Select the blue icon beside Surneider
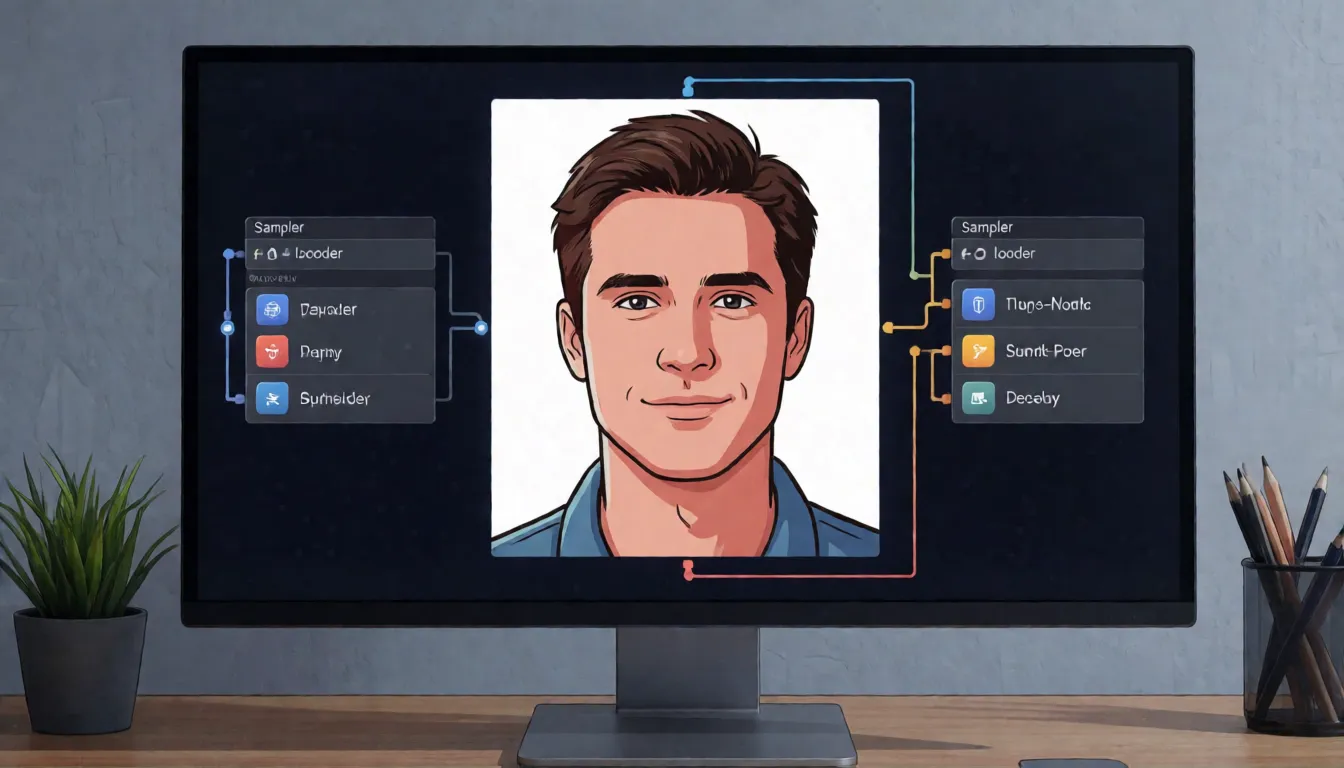The width and height of the screenshot is (1344, 768). click(x=272, y=398)
